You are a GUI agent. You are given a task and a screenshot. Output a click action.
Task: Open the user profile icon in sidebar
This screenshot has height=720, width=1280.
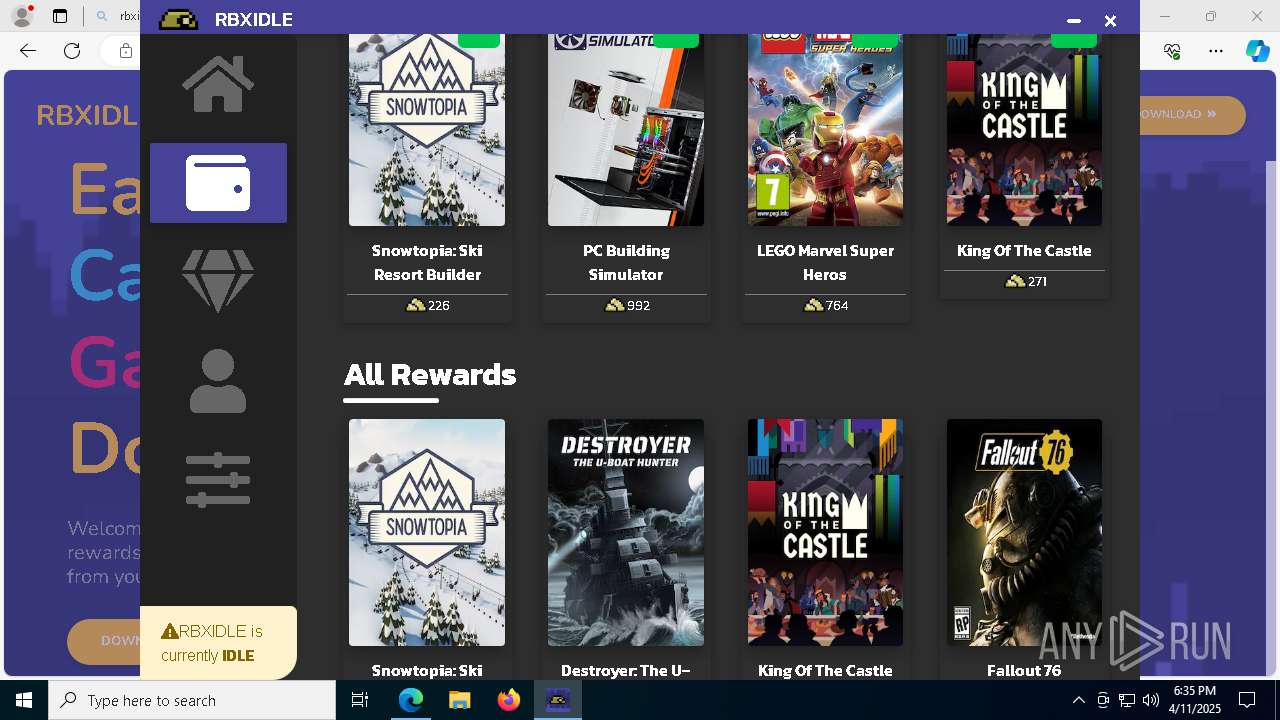218,381
